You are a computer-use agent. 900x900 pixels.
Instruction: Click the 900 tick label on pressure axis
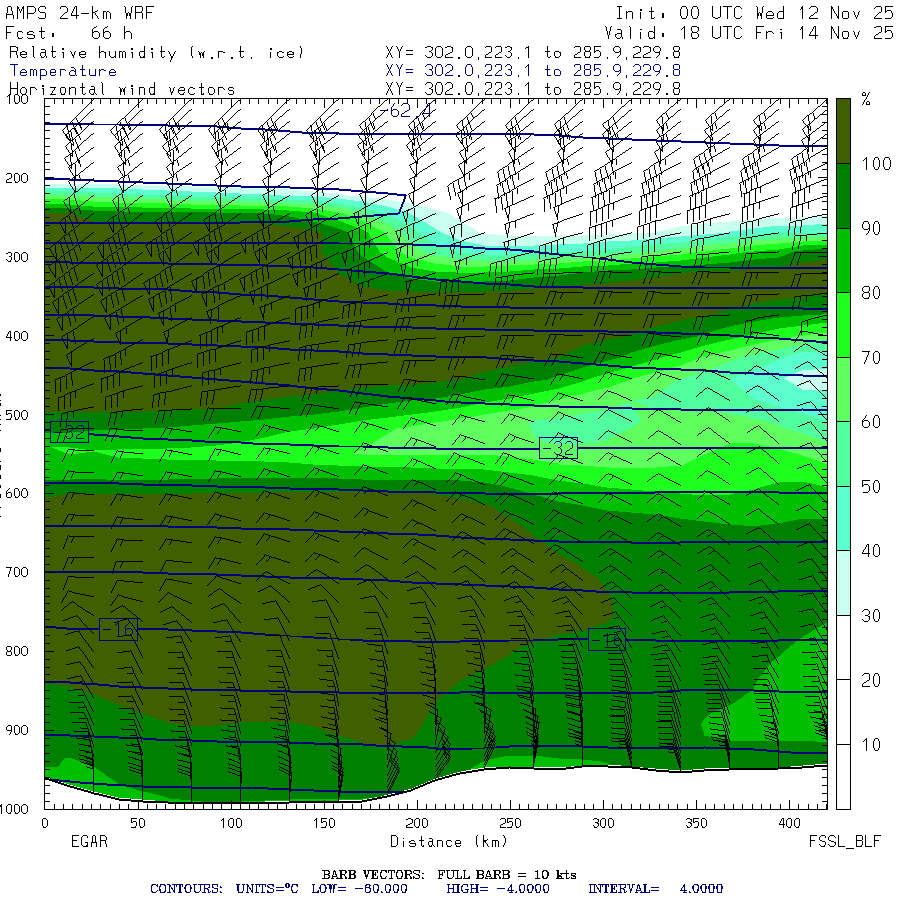pyautogui.click(x=17, y=730)
